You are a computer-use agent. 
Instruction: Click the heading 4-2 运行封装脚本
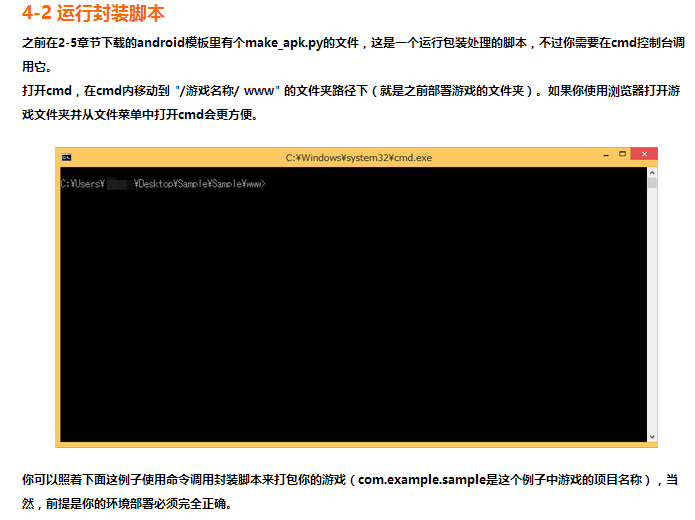pos(93,13)
